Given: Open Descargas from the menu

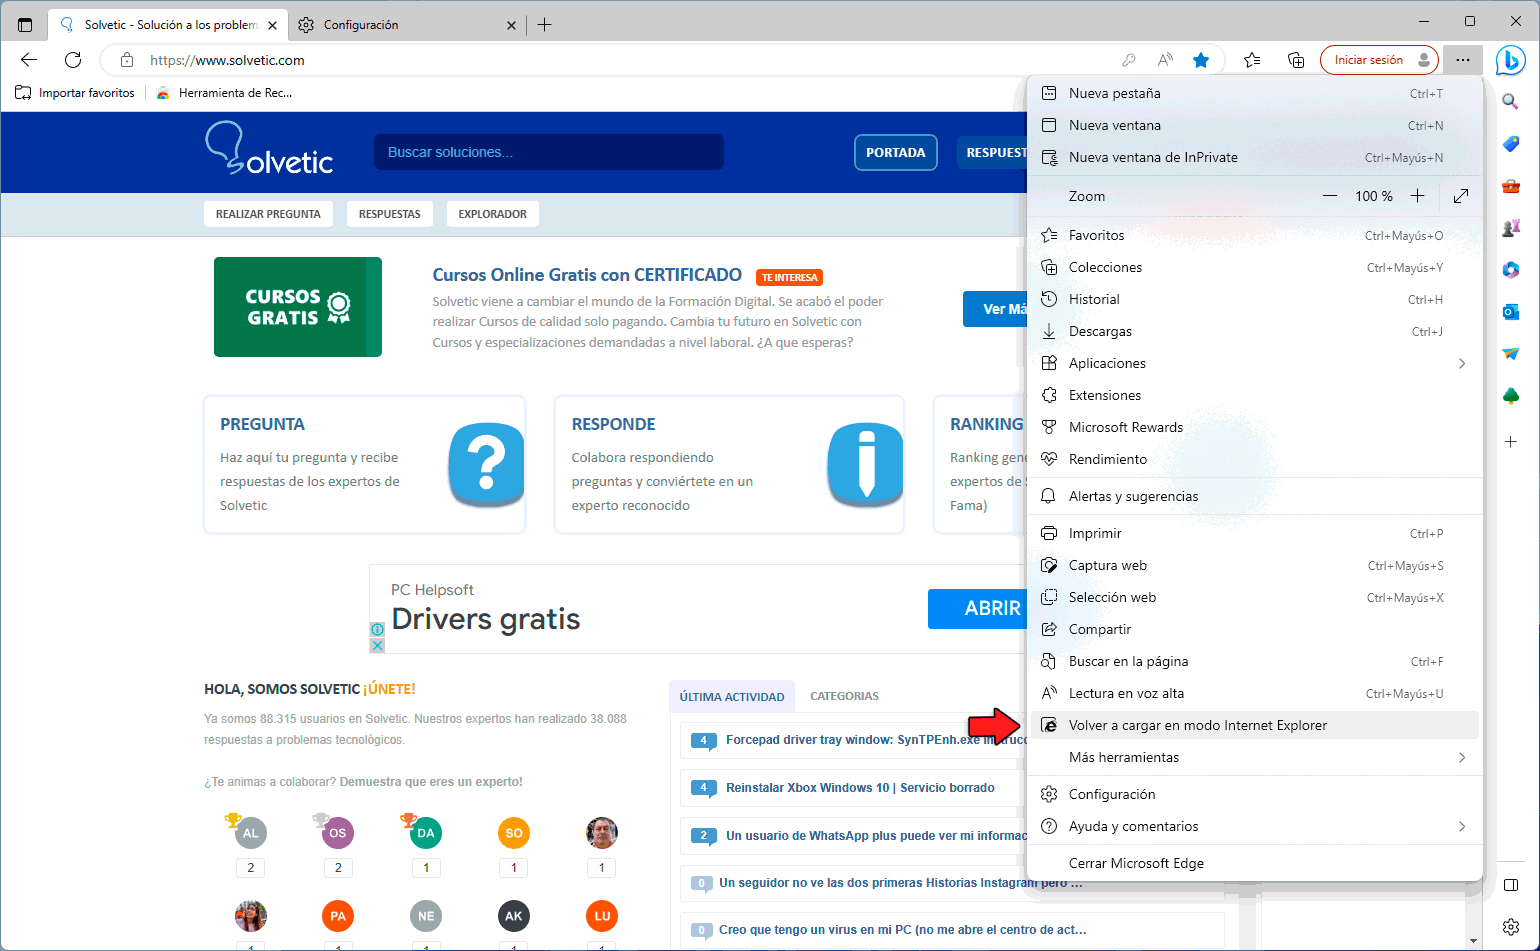Looking at the screenshot, I should pos(1255,331).
